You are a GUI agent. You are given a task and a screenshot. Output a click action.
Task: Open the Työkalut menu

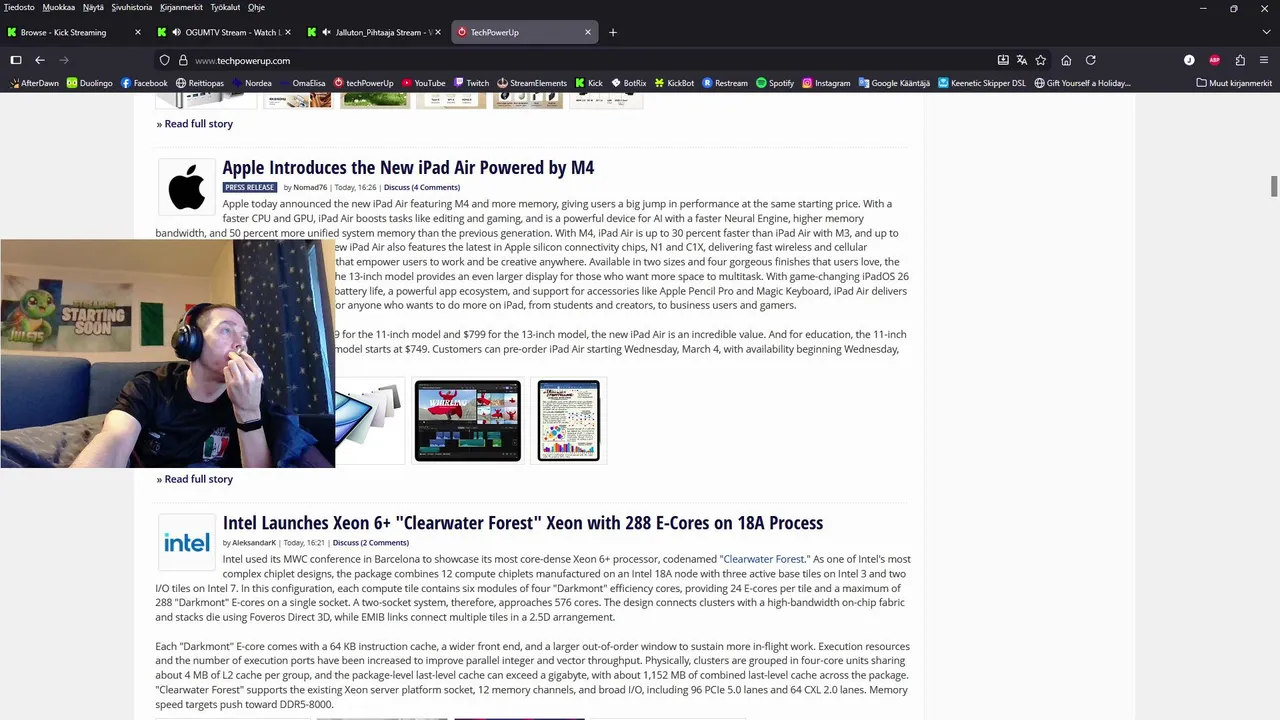(x=225, y=7)
